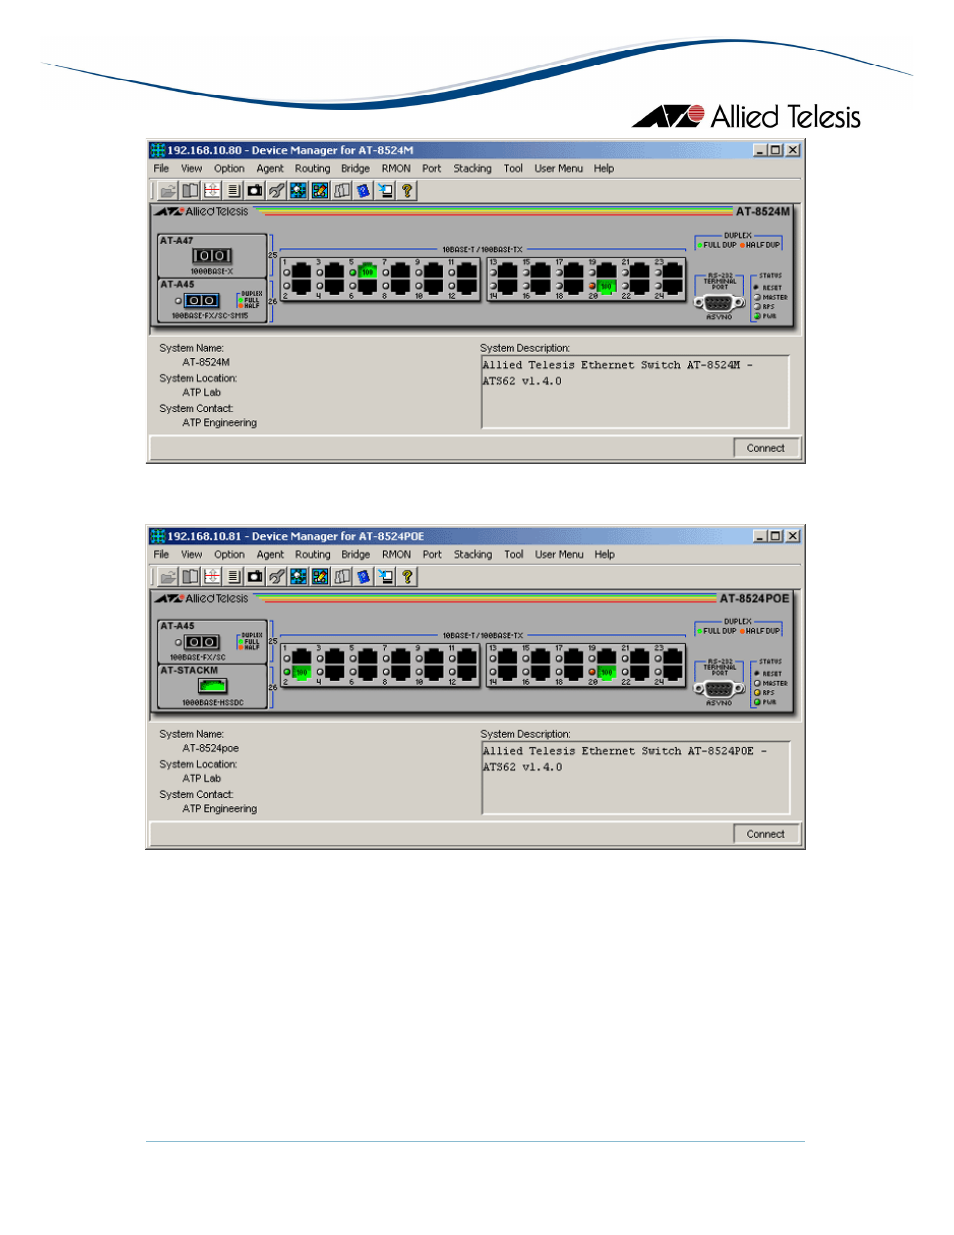Click open folder icon in AT-8524POE toolbar
The image size is (954, 1235).
click(x=168, y=576)
